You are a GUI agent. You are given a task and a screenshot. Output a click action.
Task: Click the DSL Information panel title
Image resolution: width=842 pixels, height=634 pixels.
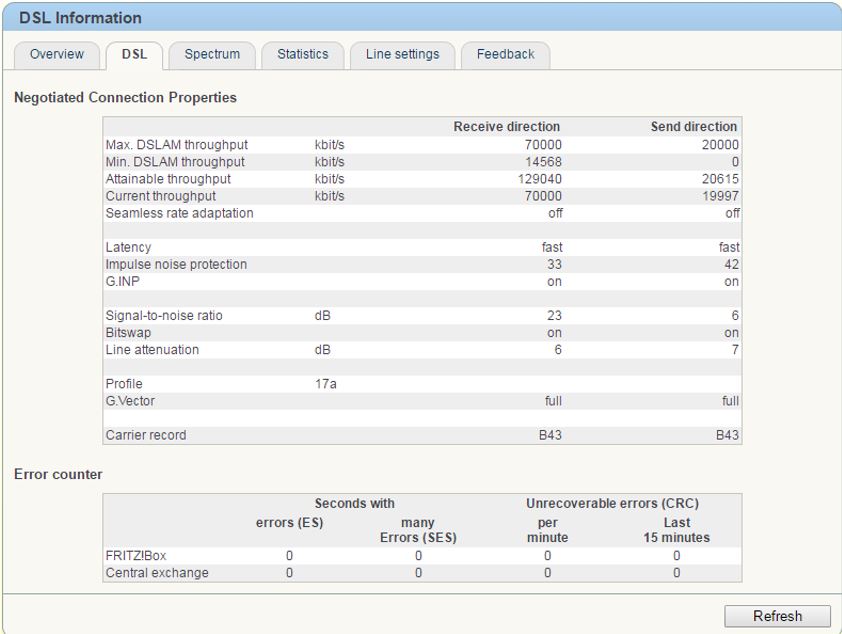coord(80,18)
